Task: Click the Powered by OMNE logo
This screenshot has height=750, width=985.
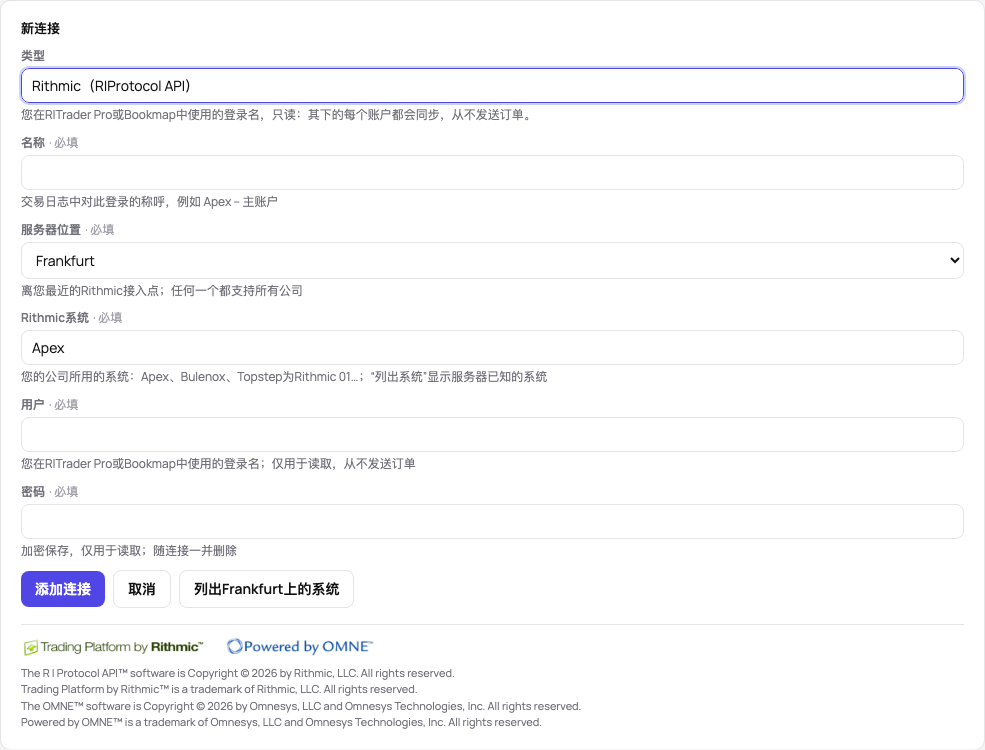Action: coord(300,646)
